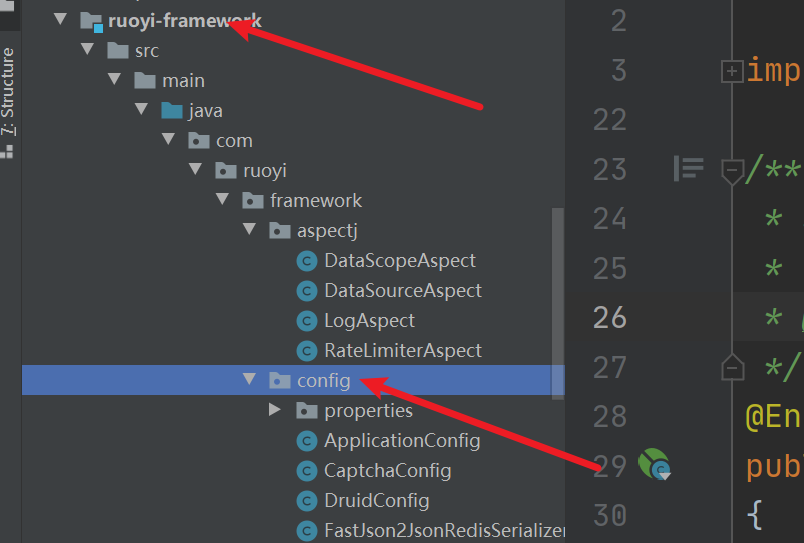Select FastJson2JsonRedisSerializer class icon
Image resolution: width=804 pixels, height=543 pixels.
307,531
